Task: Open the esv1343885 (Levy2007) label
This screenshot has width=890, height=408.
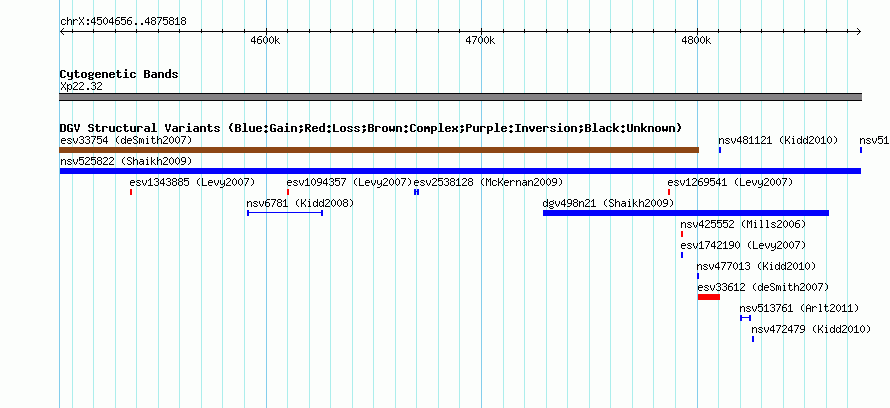Action: [192, 182]
